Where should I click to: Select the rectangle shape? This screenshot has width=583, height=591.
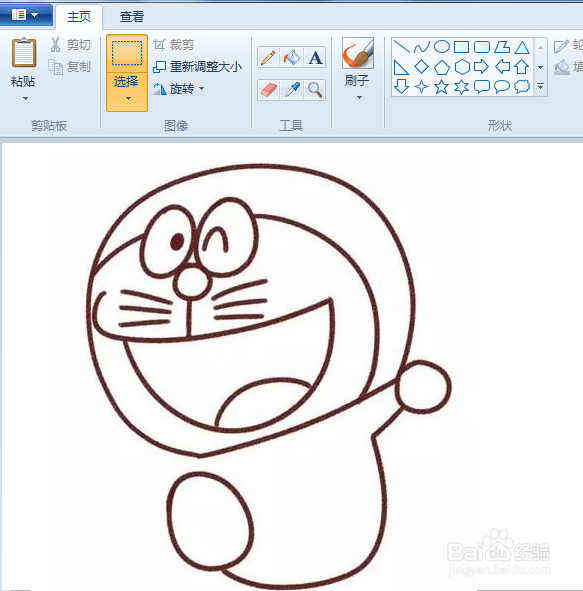pos(462,47)
